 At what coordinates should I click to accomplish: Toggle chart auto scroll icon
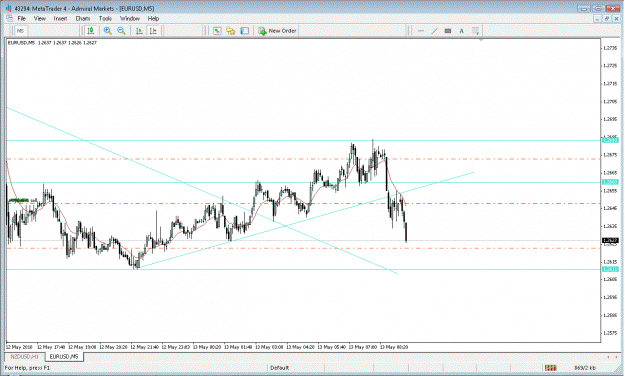coord(139,31)
